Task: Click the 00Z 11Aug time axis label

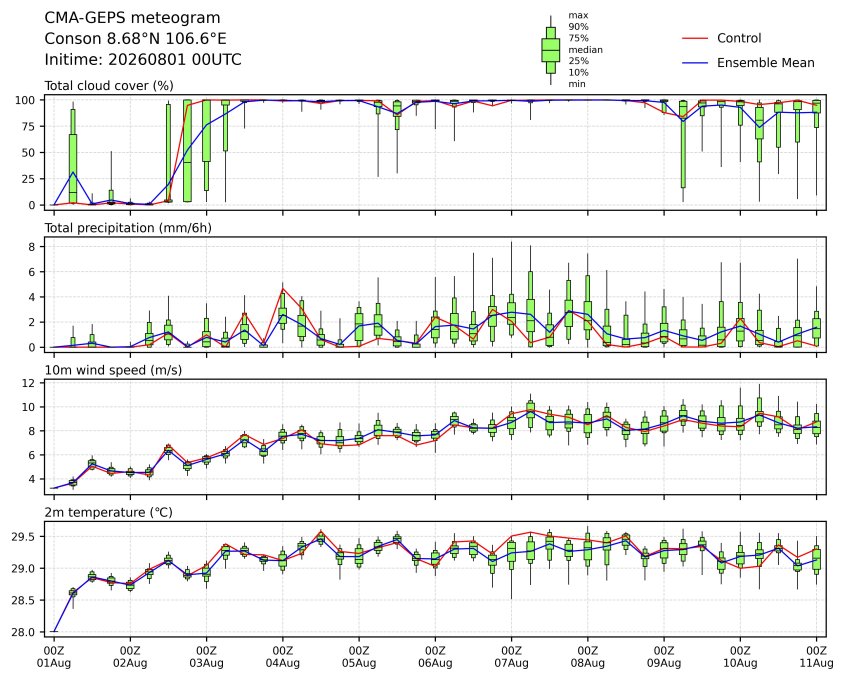Action: tap(816, 657)
